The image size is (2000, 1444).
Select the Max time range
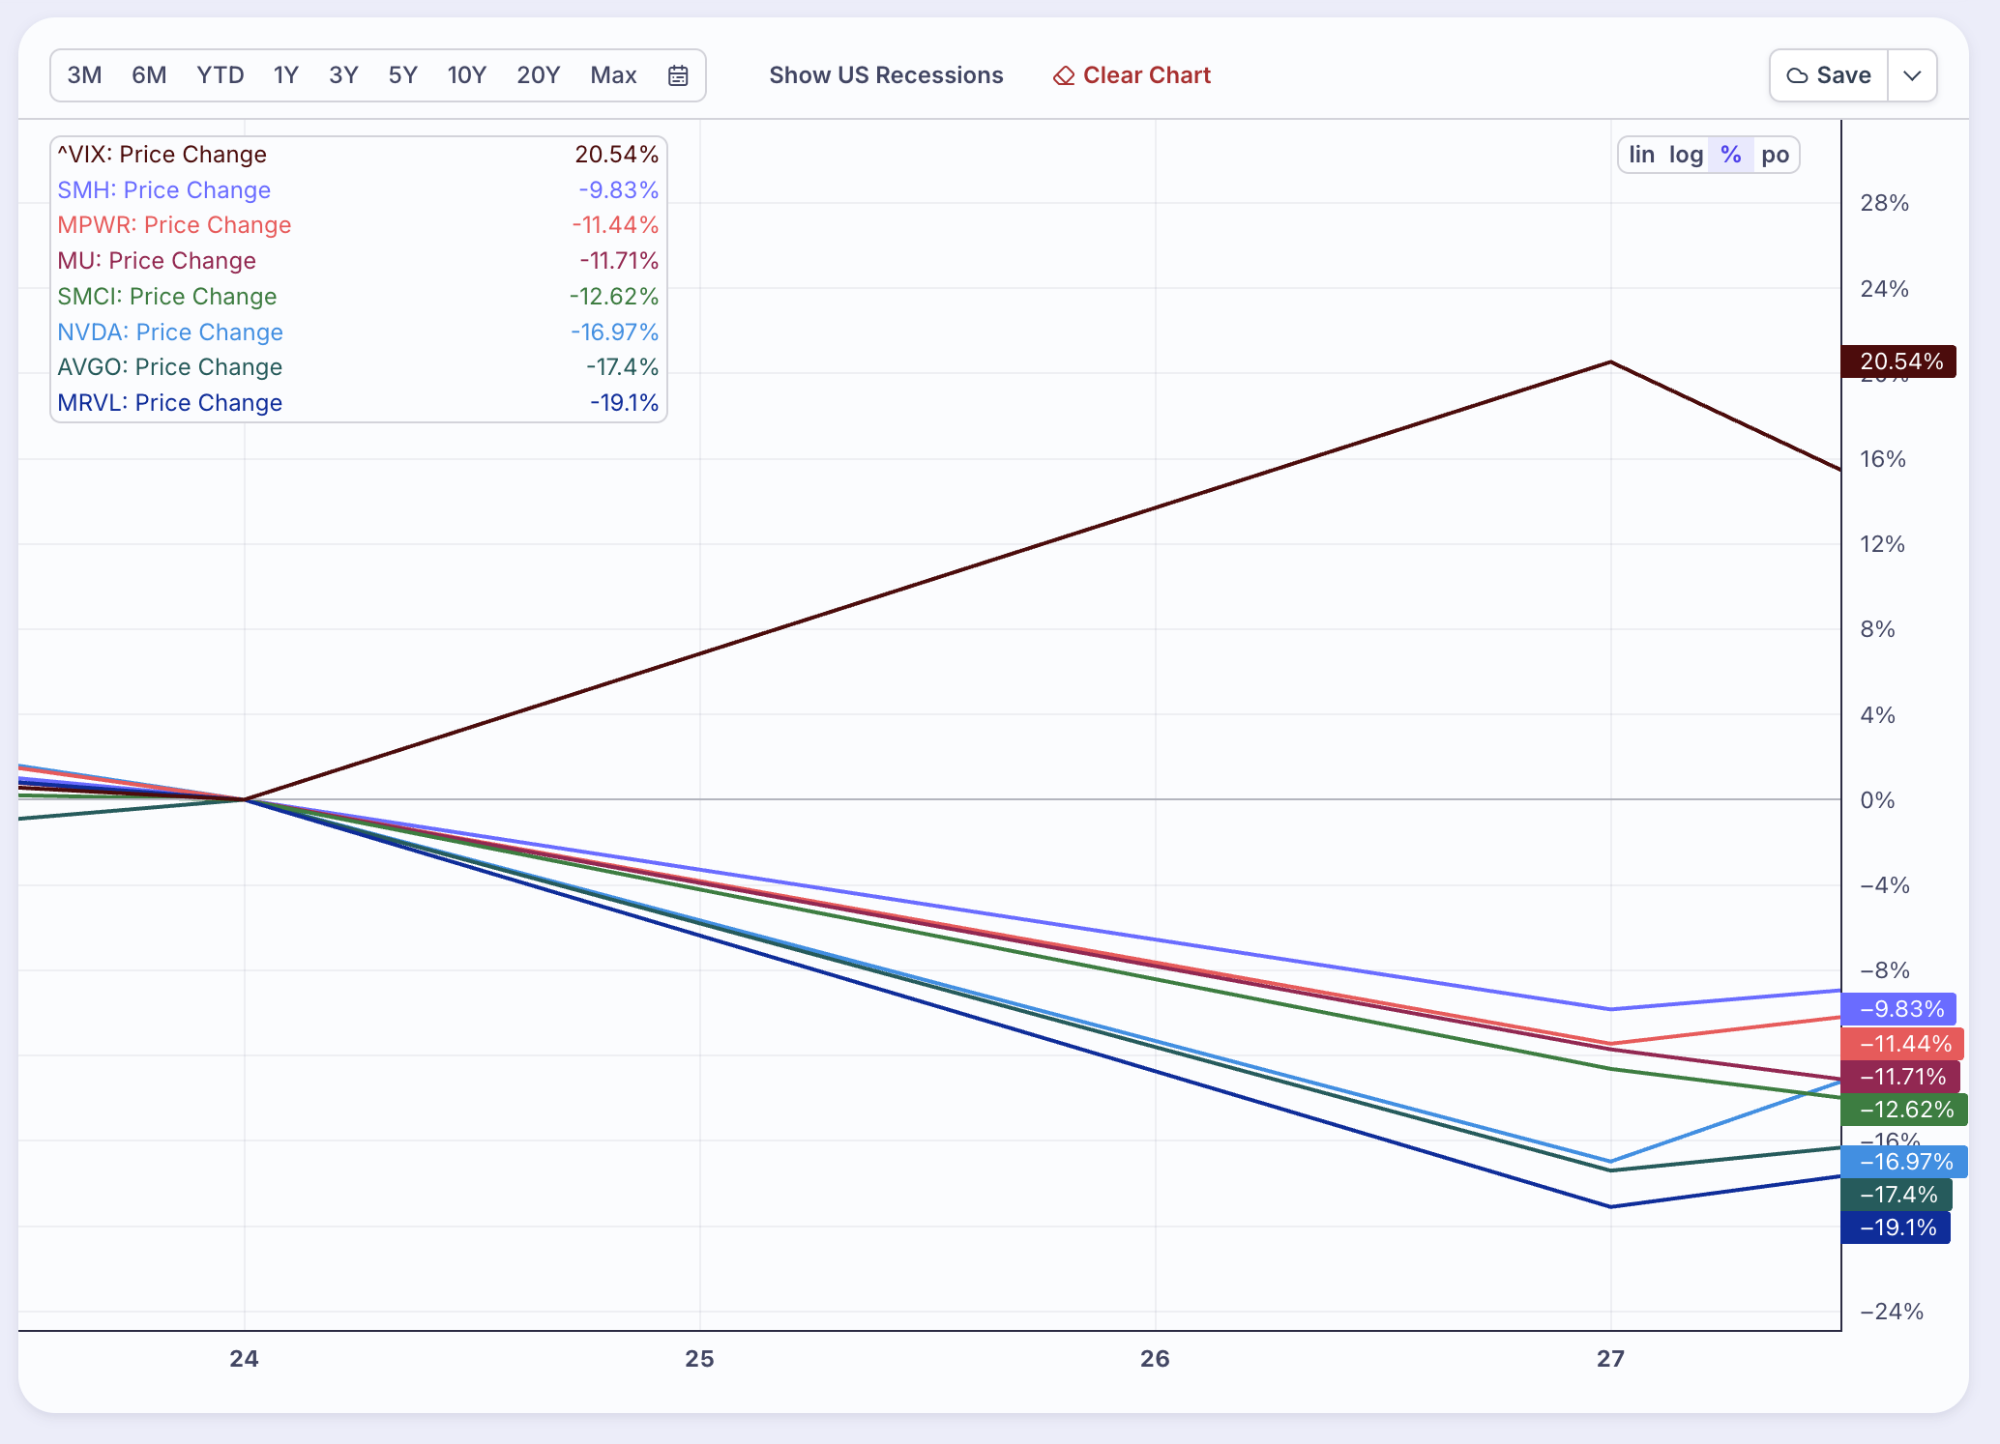click(x=613, y=76)
